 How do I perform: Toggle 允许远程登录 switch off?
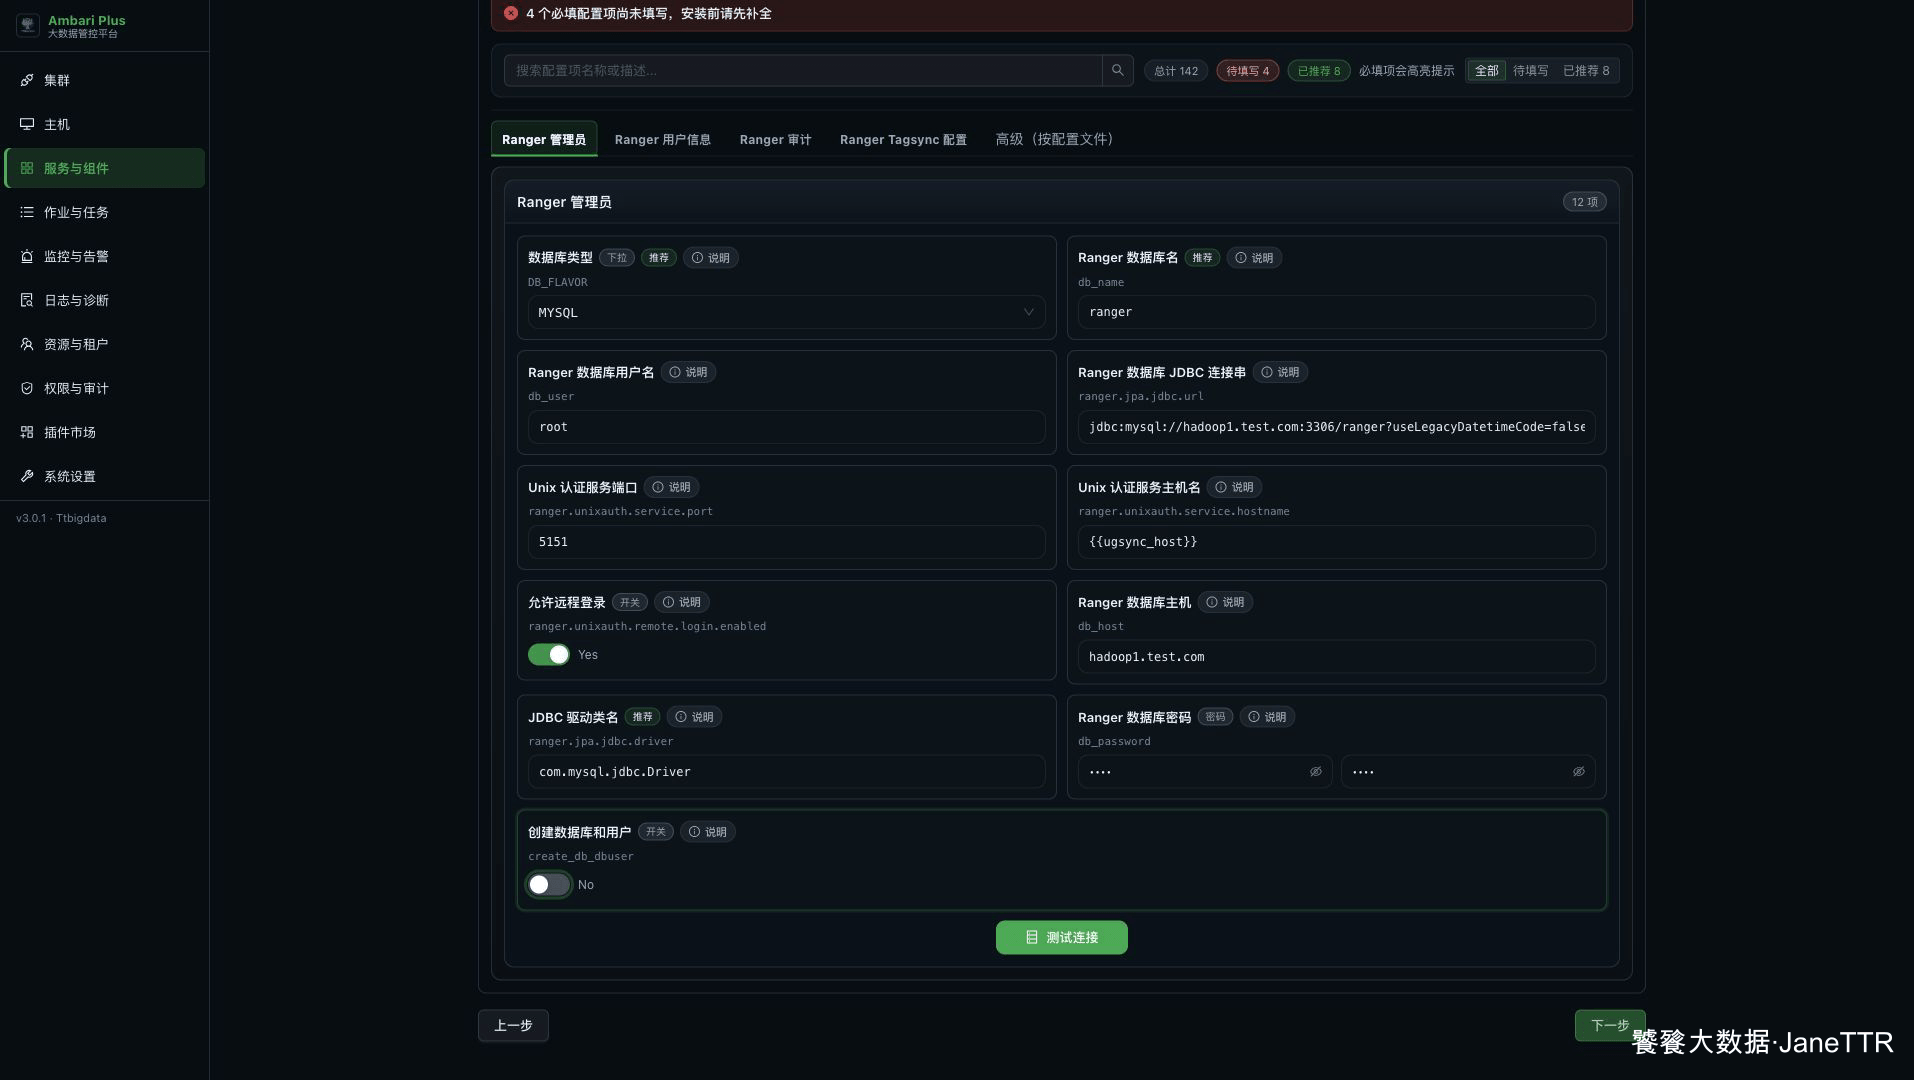[548, 655]
